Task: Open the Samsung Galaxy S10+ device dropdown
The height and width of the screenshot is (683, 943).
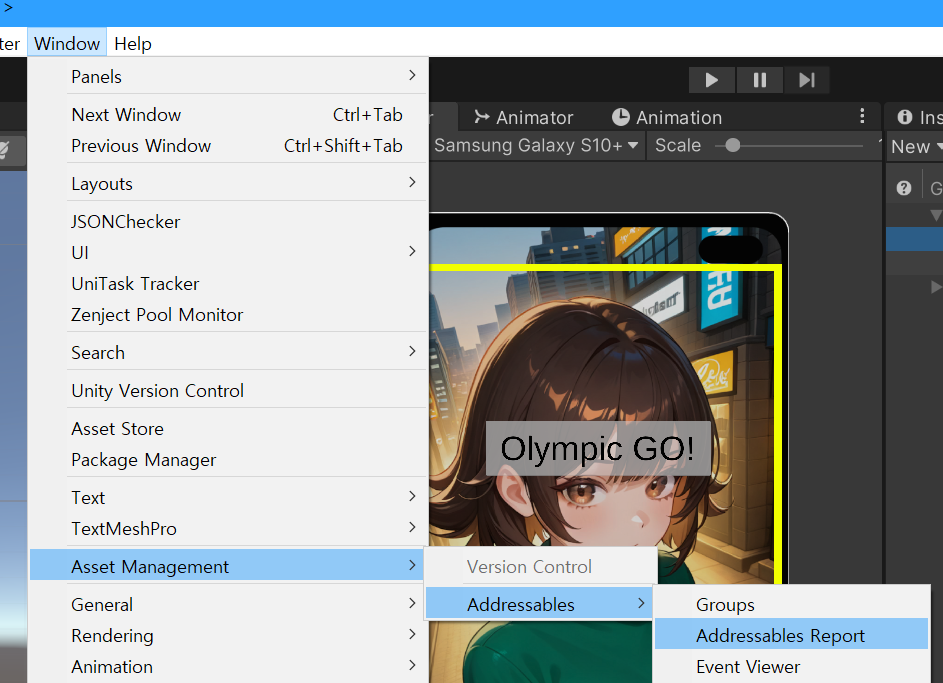Action: pyautogui.click(x=536, y=145)
